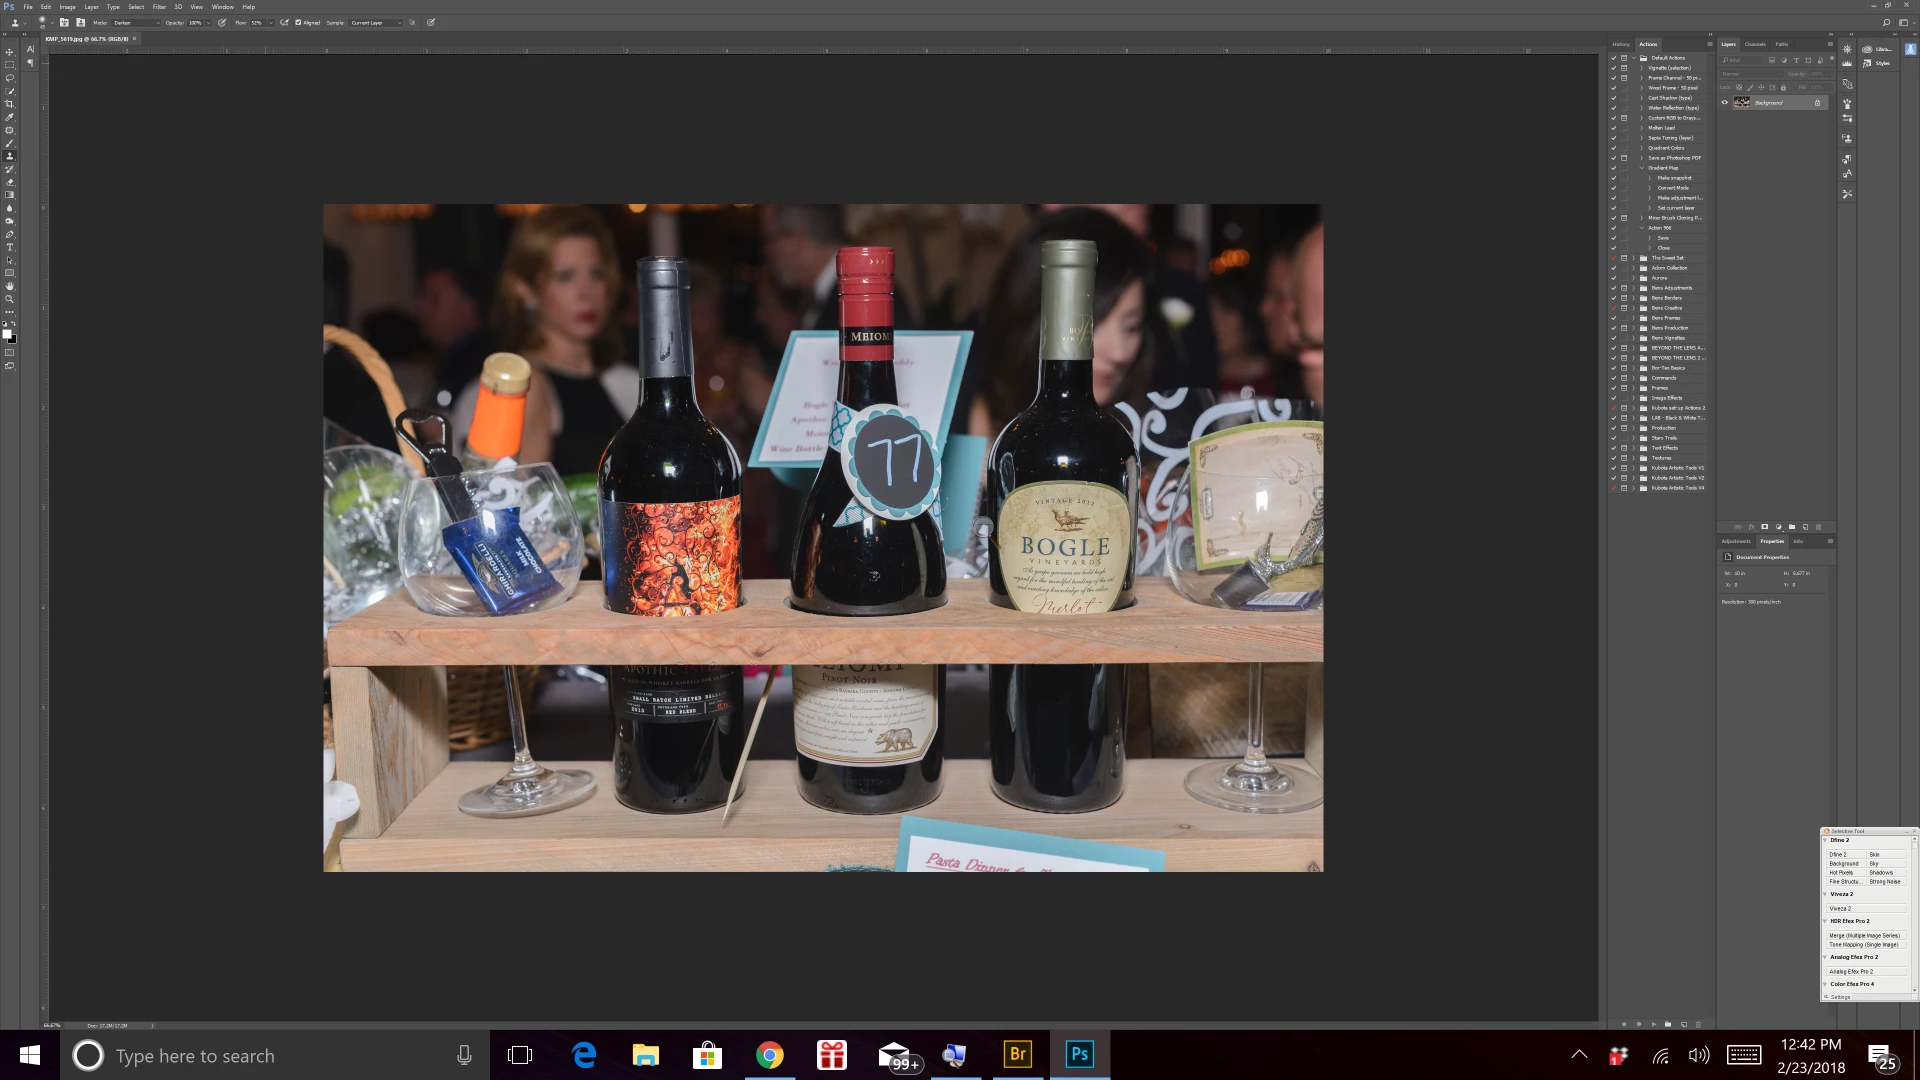Toggle checkmark for Vignette (selection) action

pos(1613,68)
